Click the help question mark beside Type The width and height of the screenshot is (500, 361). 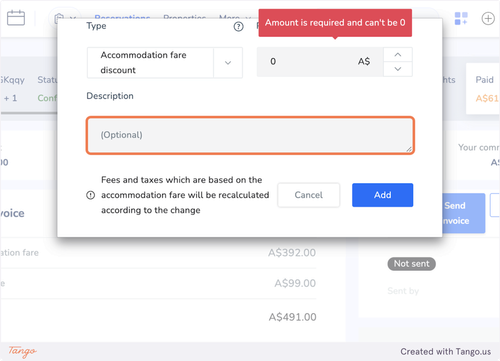pos(238,27)
